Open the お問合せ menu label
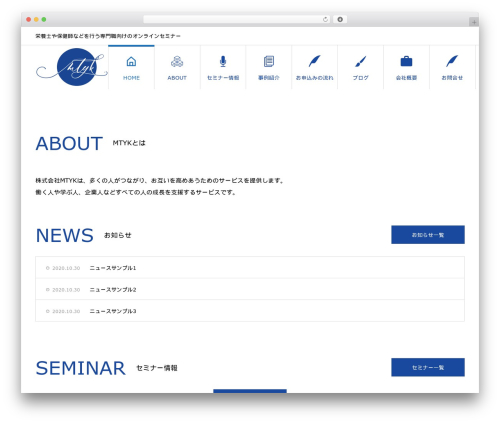 452,78
